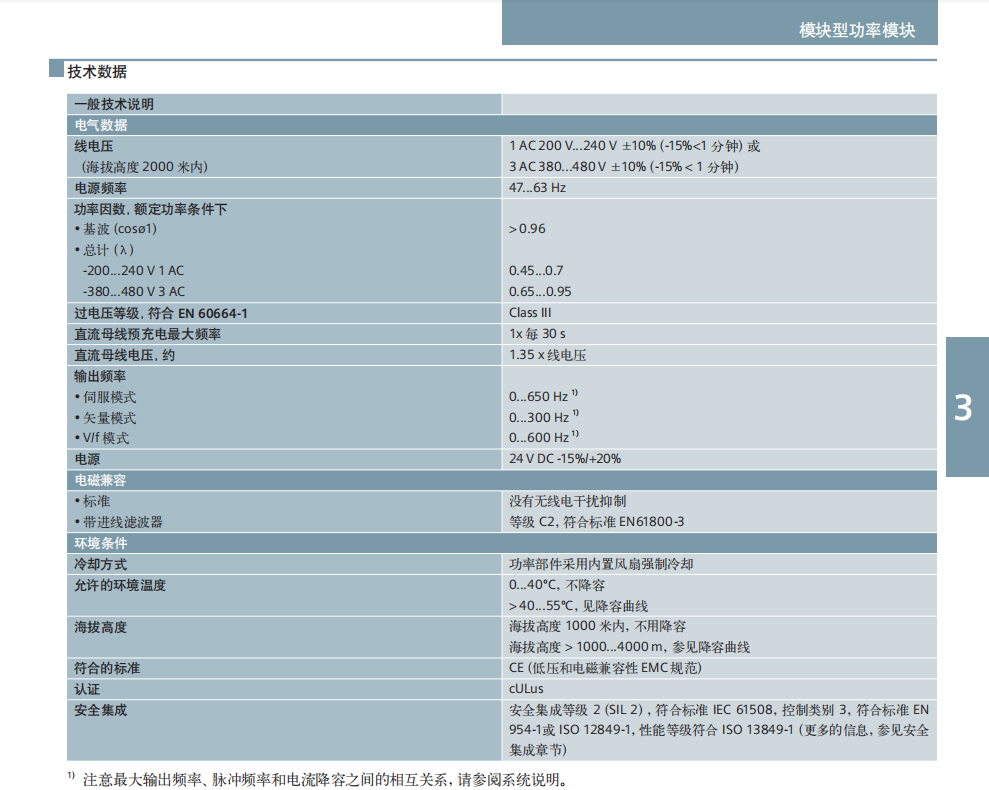Select the 环境条件 section header row
Screen dimensions: 989x790
tap(502, 542)
